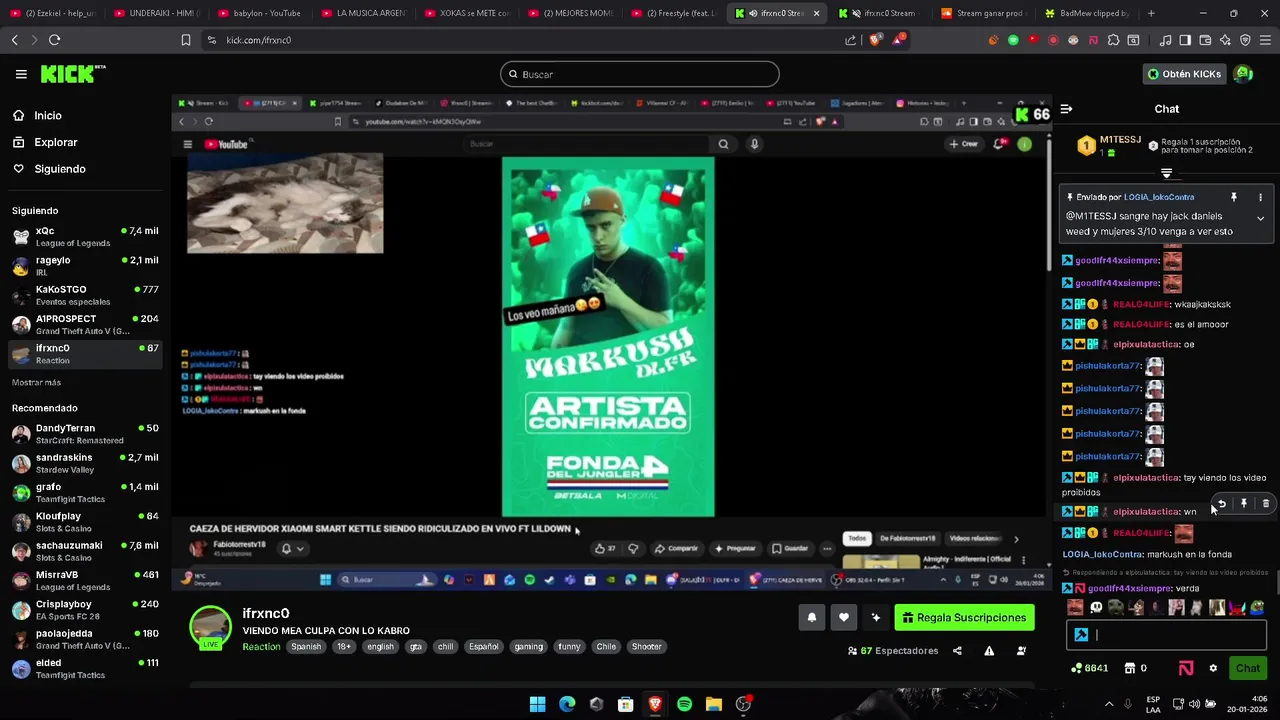
Task: Open KaKoSTGO channel in sidebar
Action: coord(85,295)
